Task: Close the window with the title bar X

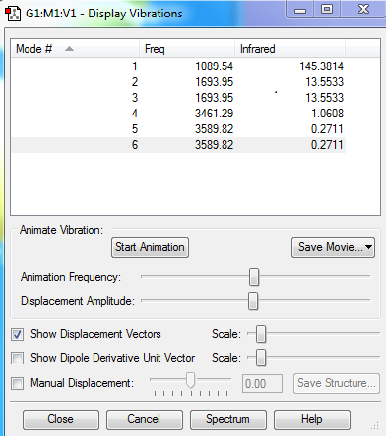Action: coord(363,10)
